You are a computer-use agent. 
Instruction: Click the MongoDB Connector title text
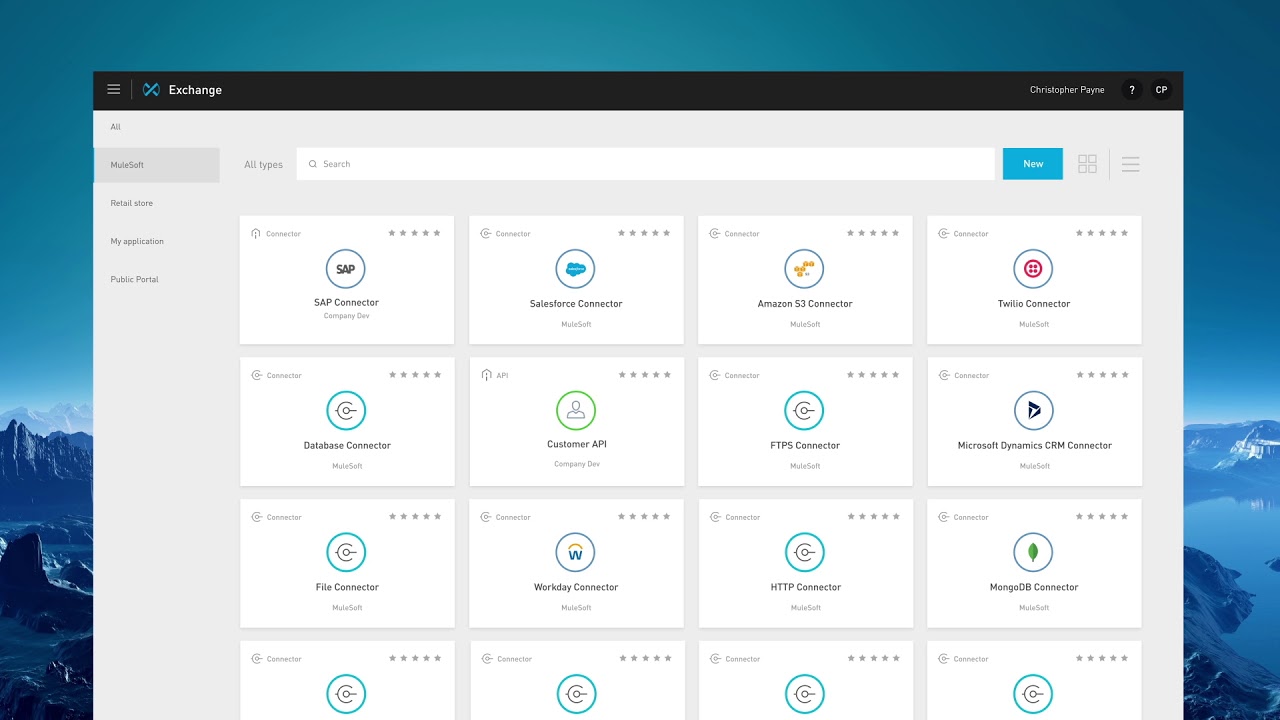[x=1034, y=588]
